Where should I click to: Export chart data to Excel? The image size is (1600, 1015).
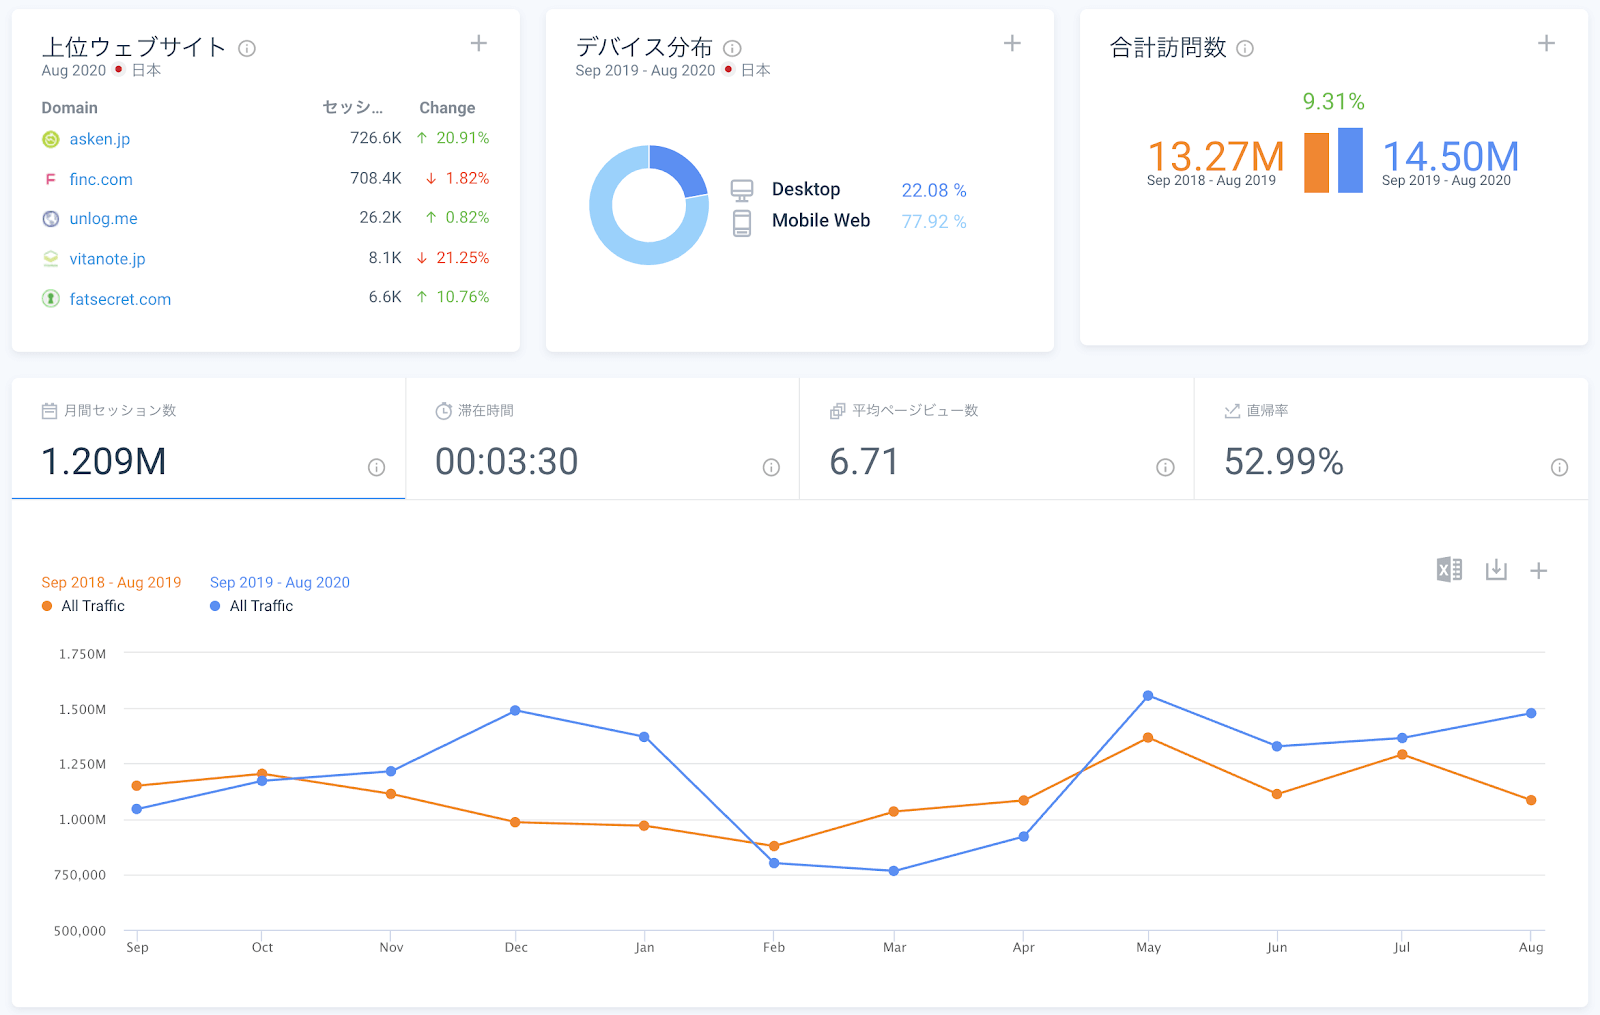pyautogui.click(x=1449, y=570)
